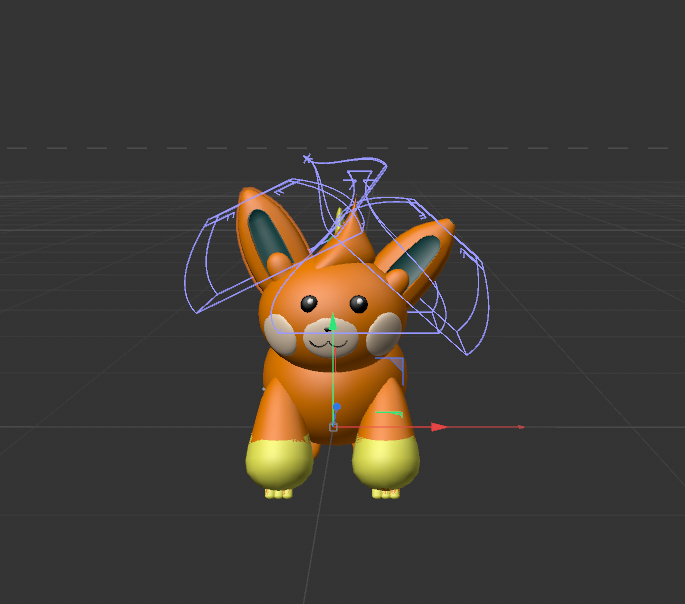This screenshot has width=685, height=604.
Task: Click the red X-axis arrow handle
Action: [x=439, y=427]
